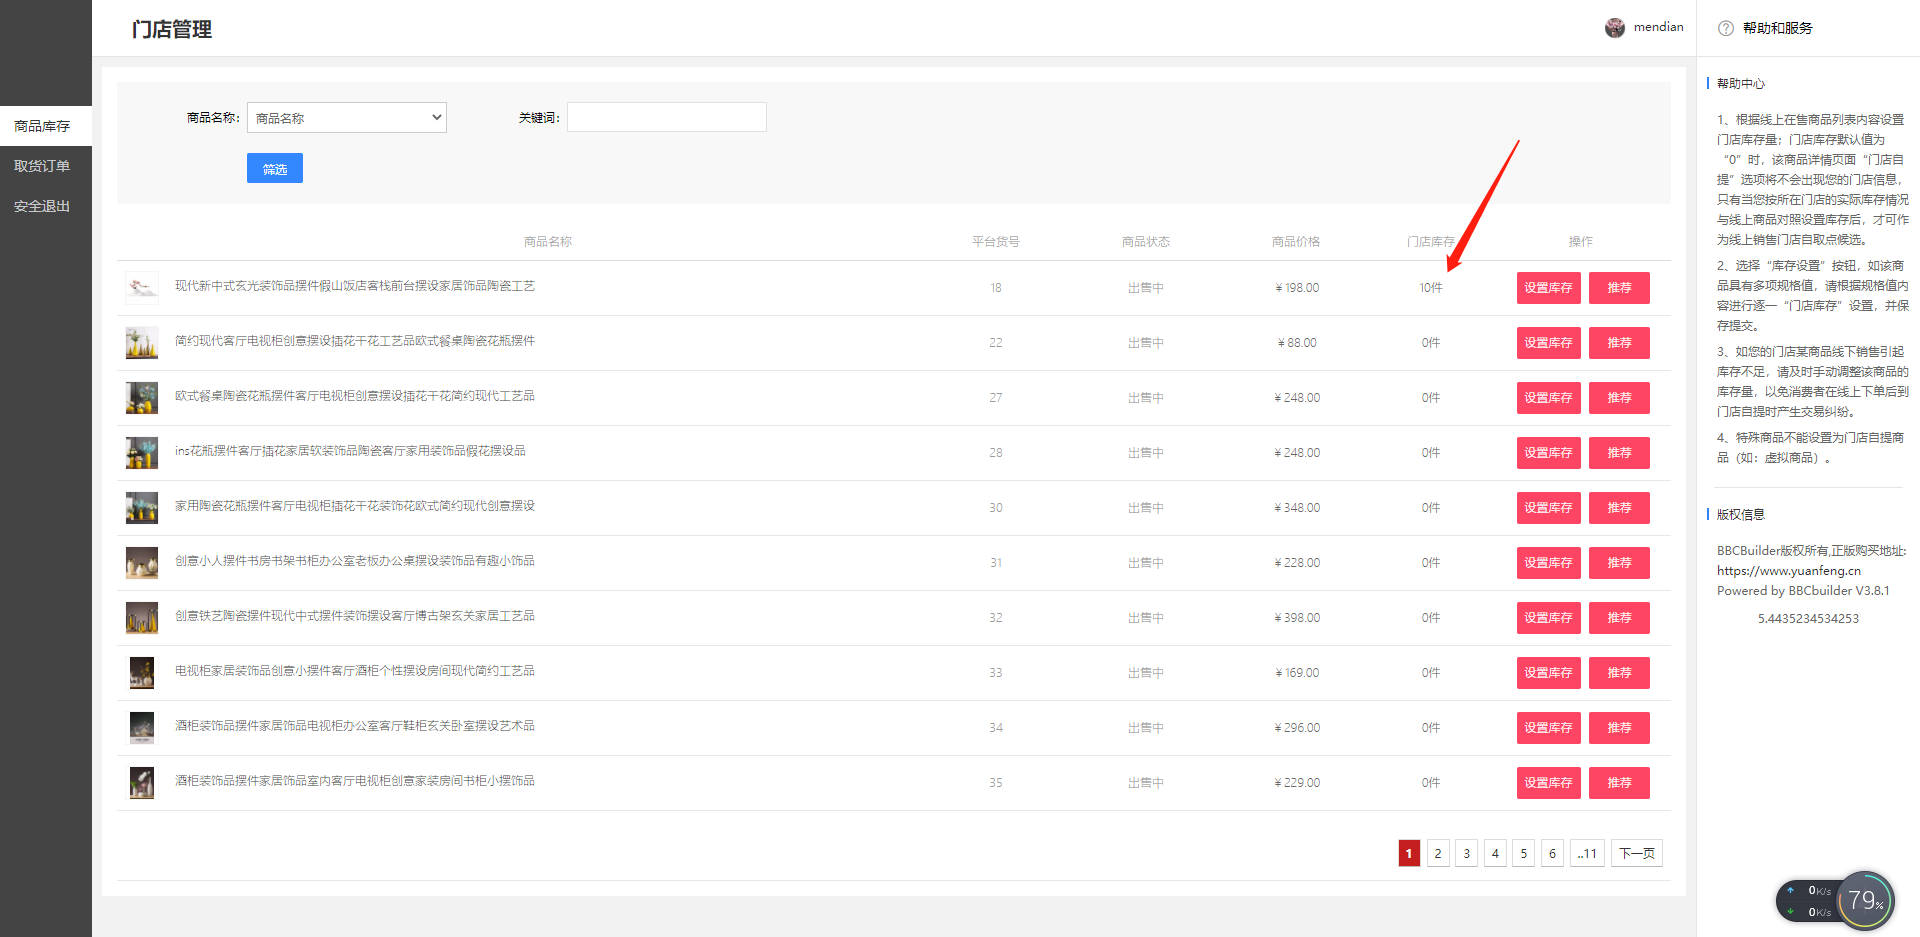
Task: Click 设置库存 for product number 33
Action: [1549, 673]
